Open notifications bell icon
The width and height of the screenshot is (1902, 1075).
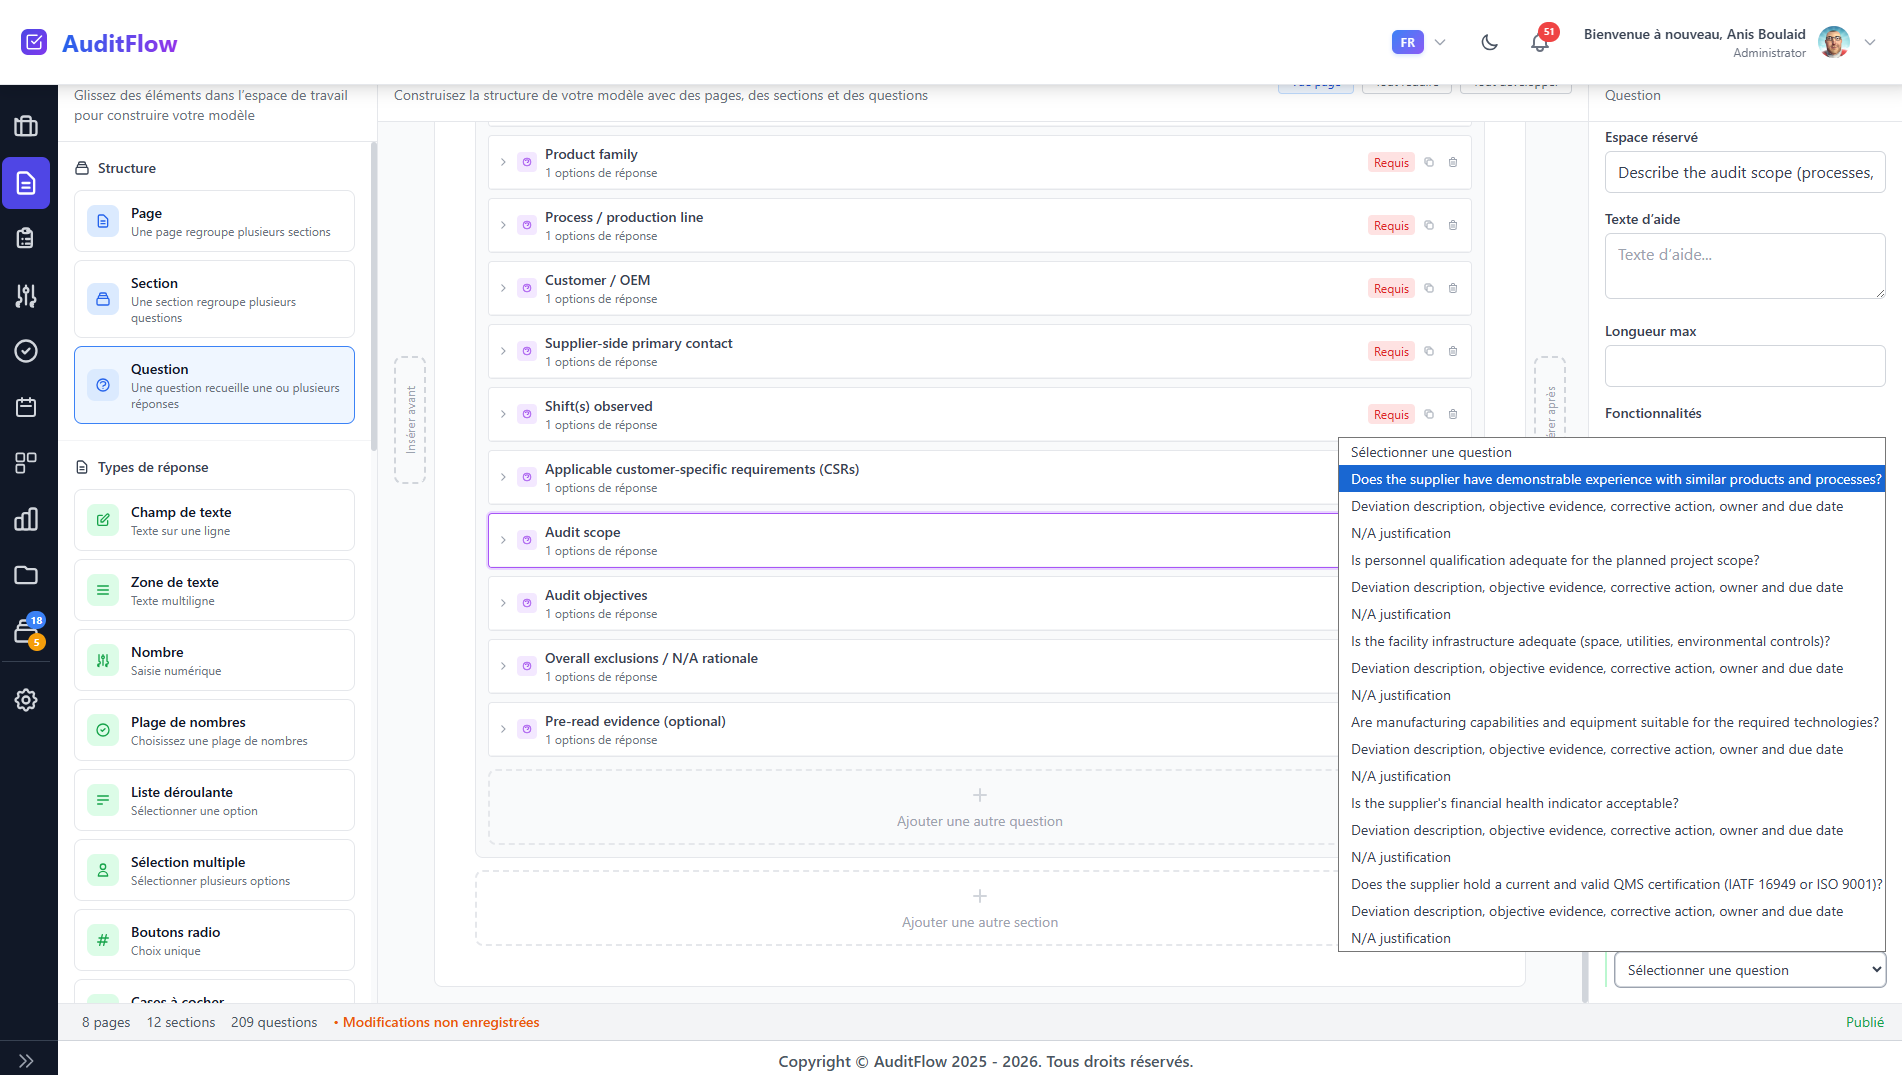pyautogui.click(x=1540, y=42)
